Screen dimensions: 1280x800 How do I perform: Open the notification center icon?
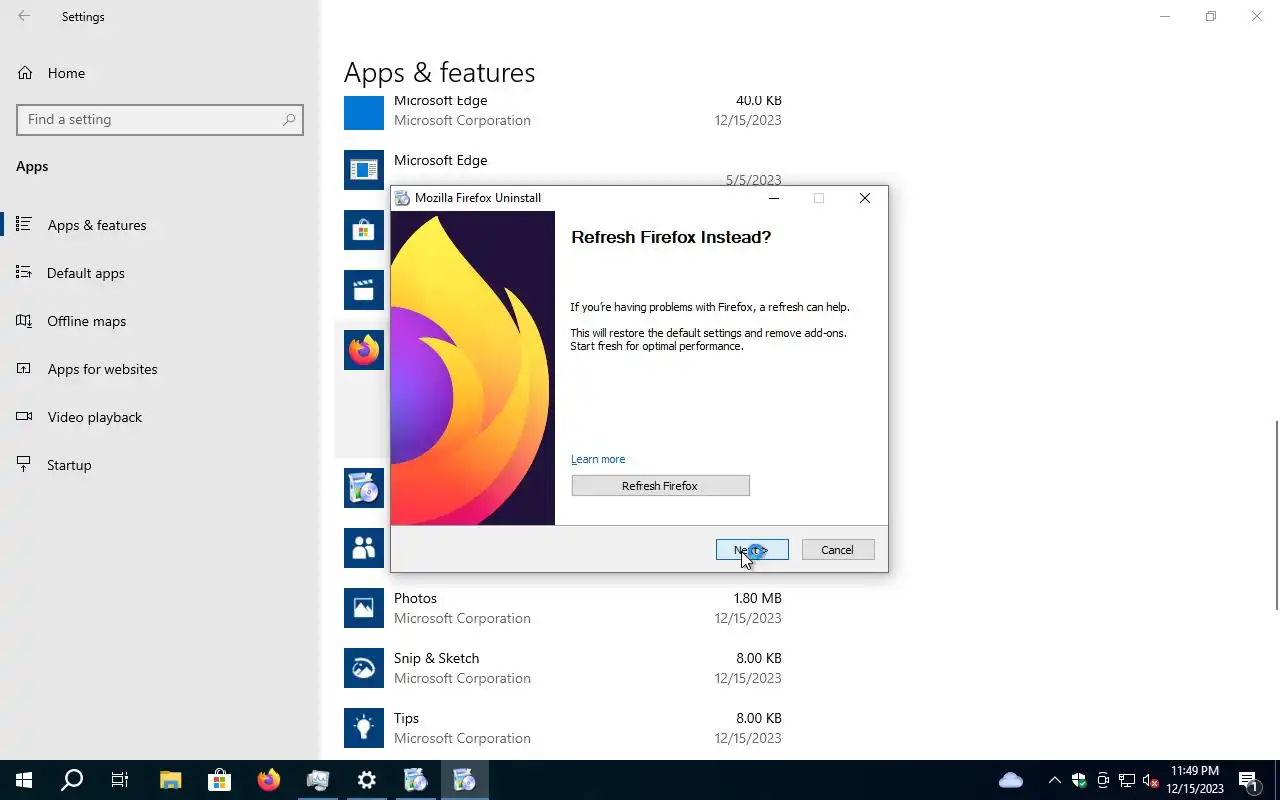[1248, 780]
